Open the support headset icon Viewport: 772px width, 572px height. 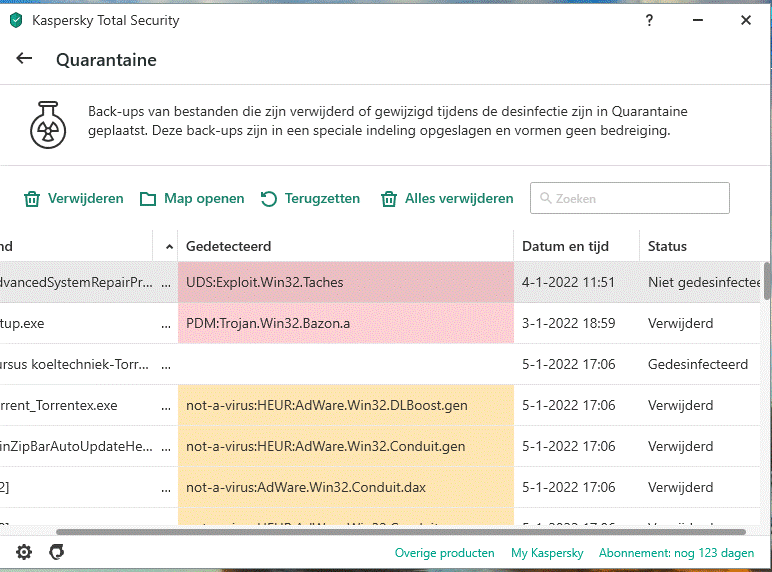pos(57,552)
